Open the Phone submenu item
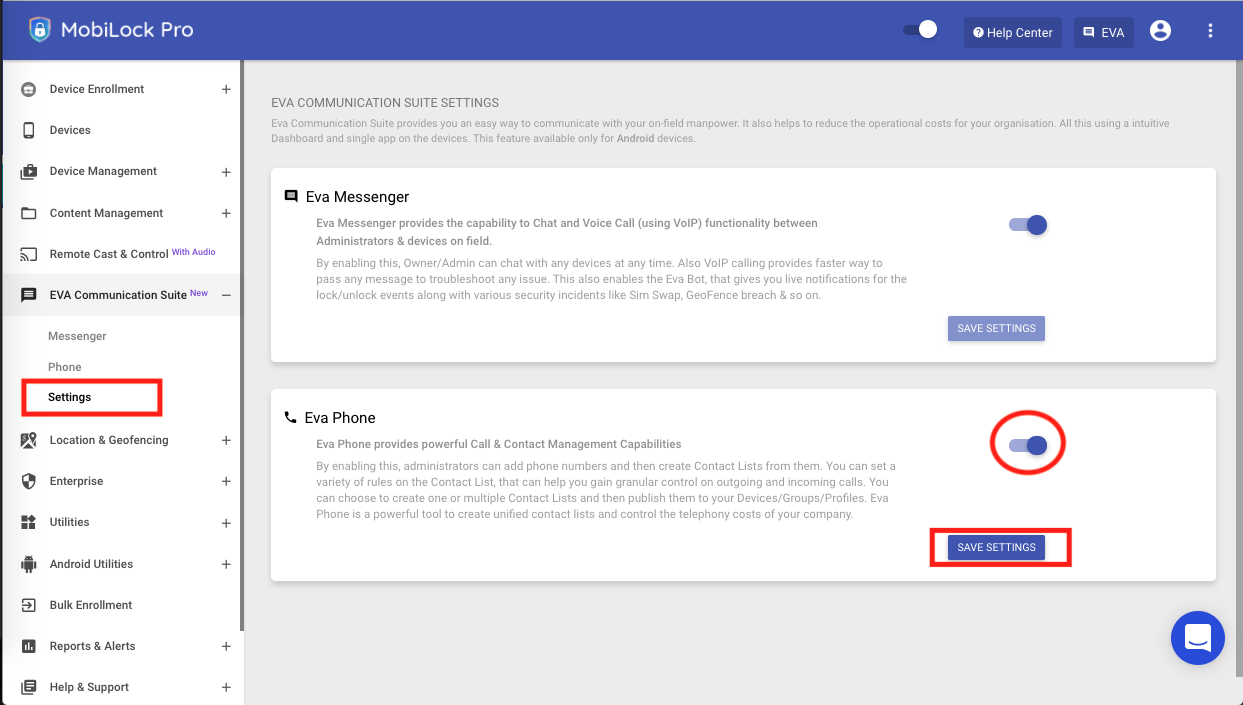1243x705 pixels. (x=65, y=367)
